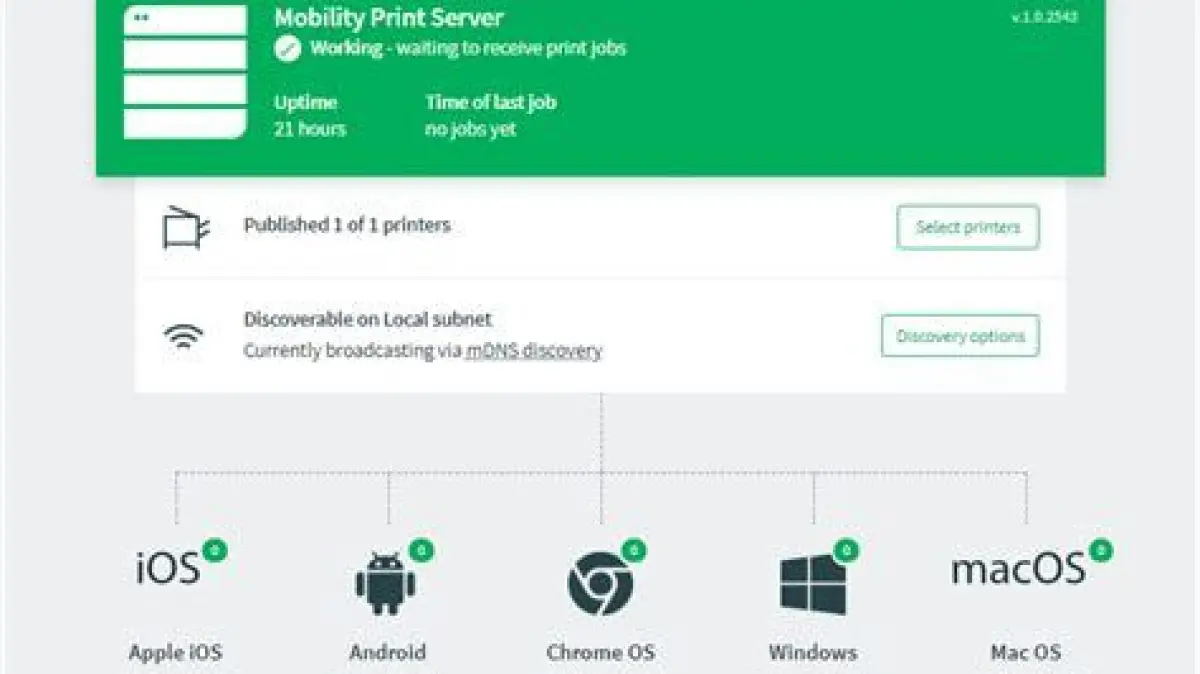Select the Android robot icon
The width and height of the screenshot is (1200, 674).
[385, 583]
